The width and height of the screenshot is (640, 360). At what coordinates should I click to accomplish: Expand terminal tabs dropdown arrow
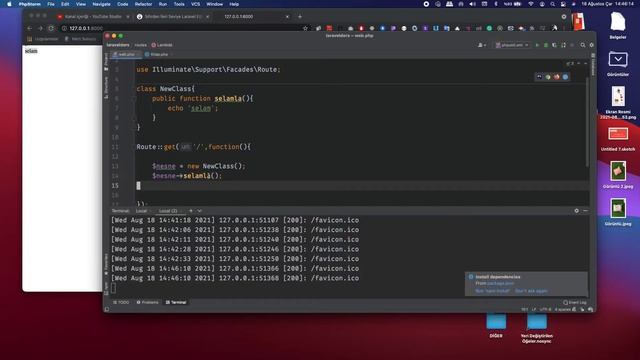200,211
